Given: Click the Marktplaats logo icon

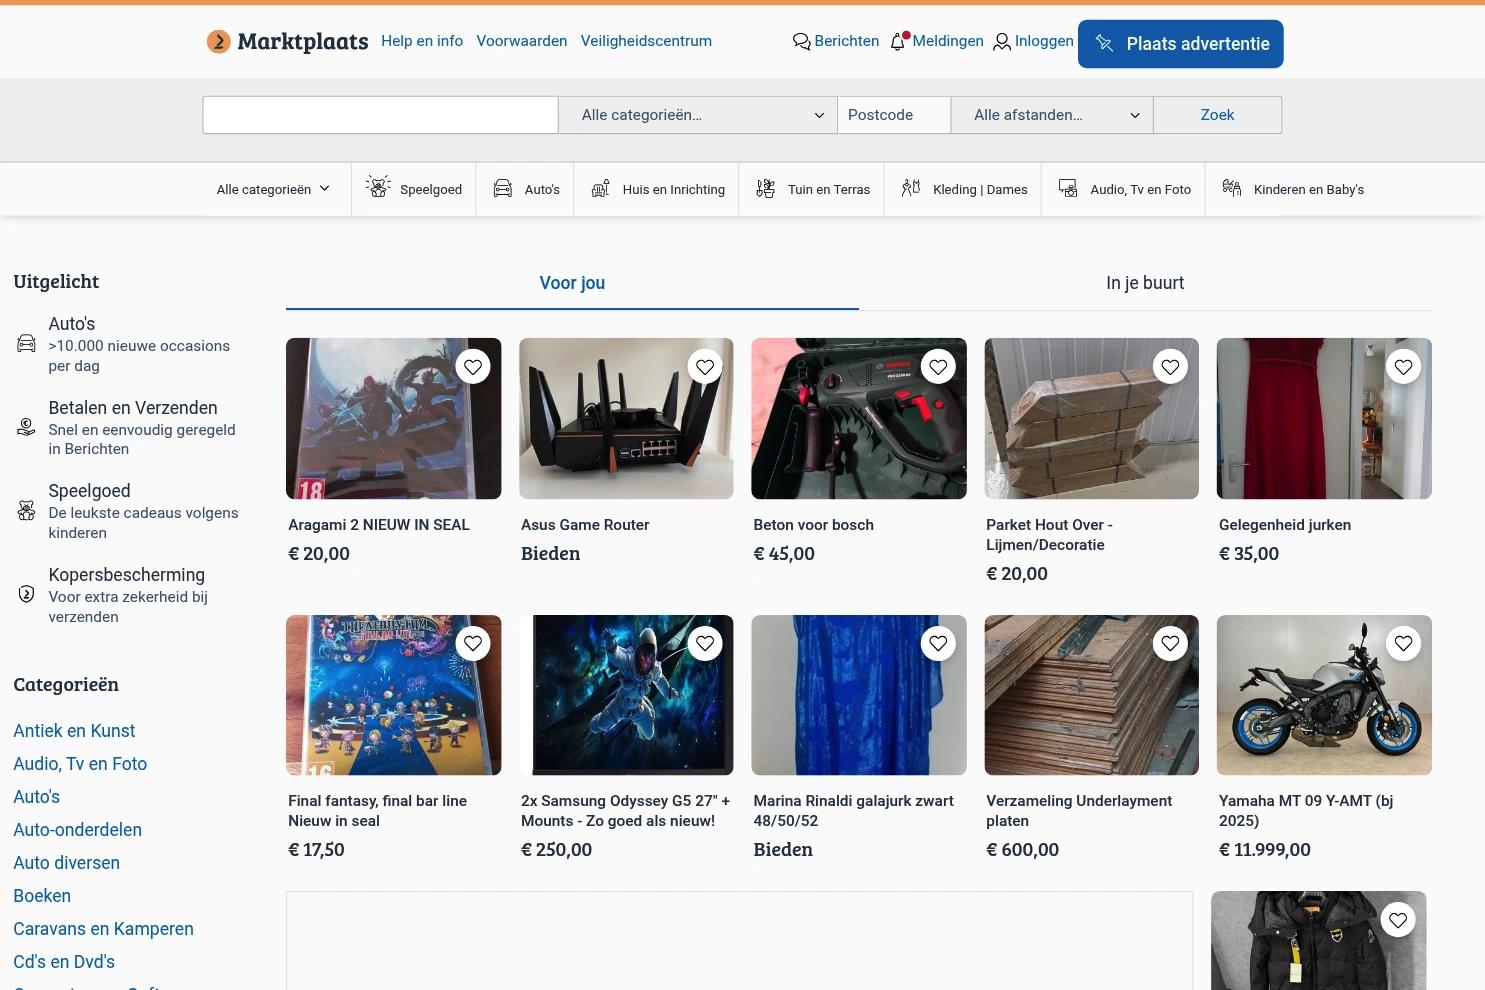Looking at the screenshot, I should pyautogui.click(x=219, y=42).
